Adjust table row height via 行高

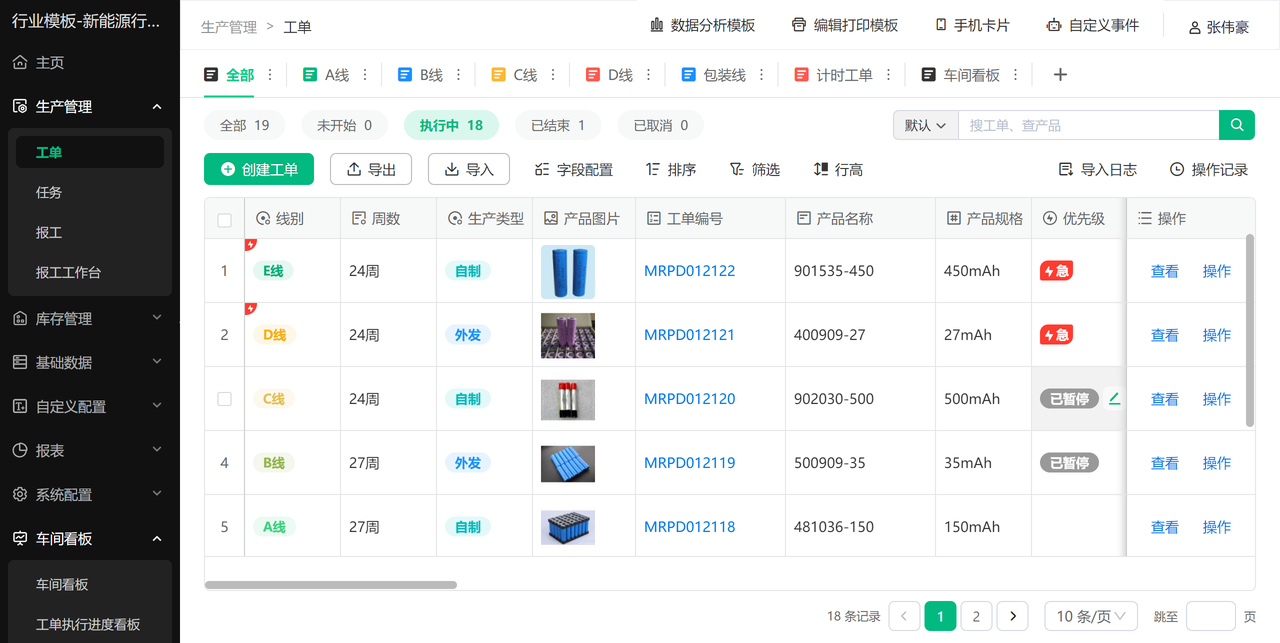[x=838, y=169]
